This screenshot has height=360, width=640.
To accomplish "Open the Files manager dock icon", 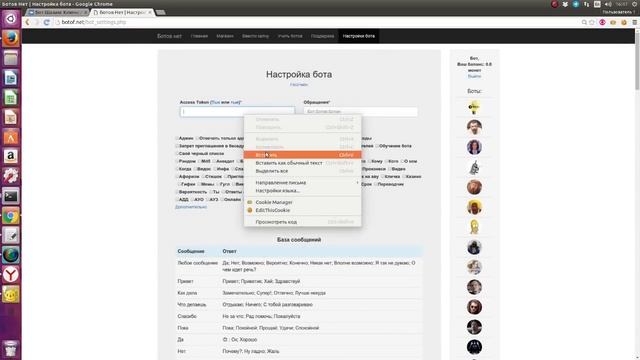I will pos(11,58).
